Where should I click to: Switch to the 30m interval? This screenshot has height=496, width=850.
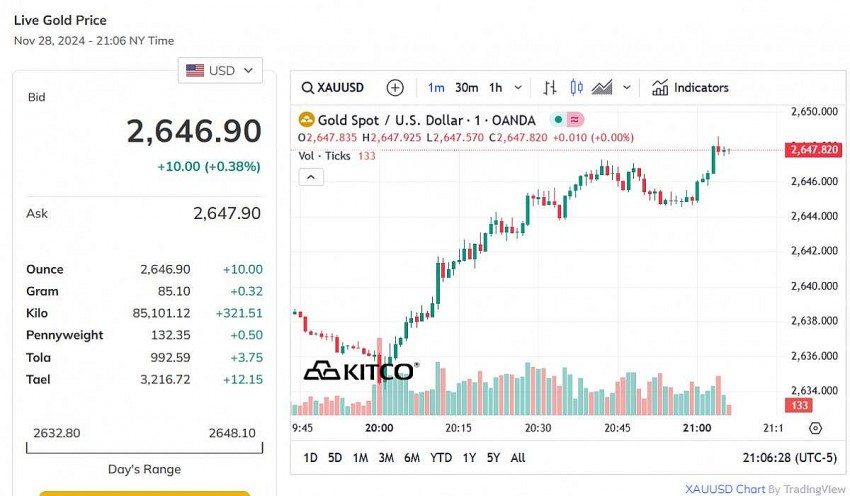pos(466,88)
